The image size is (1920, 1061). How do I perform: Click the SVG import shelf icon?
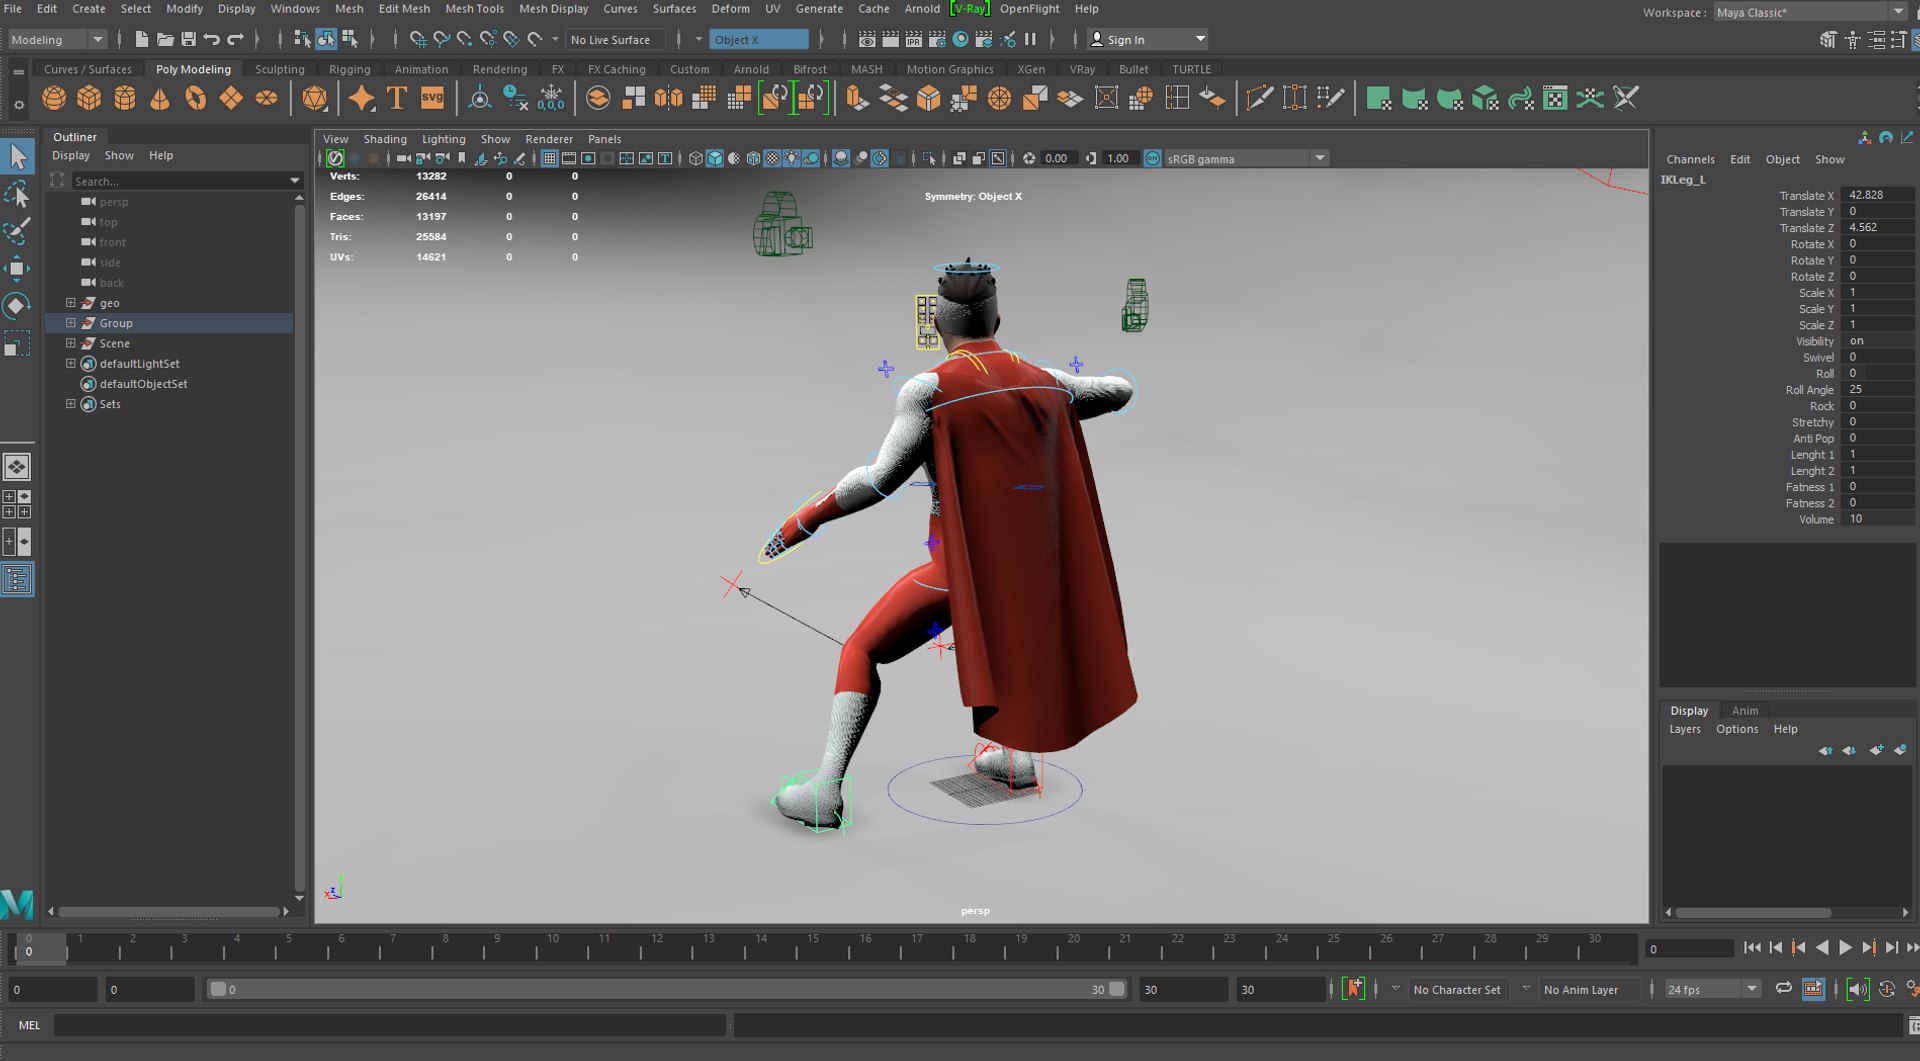point(432,99)
